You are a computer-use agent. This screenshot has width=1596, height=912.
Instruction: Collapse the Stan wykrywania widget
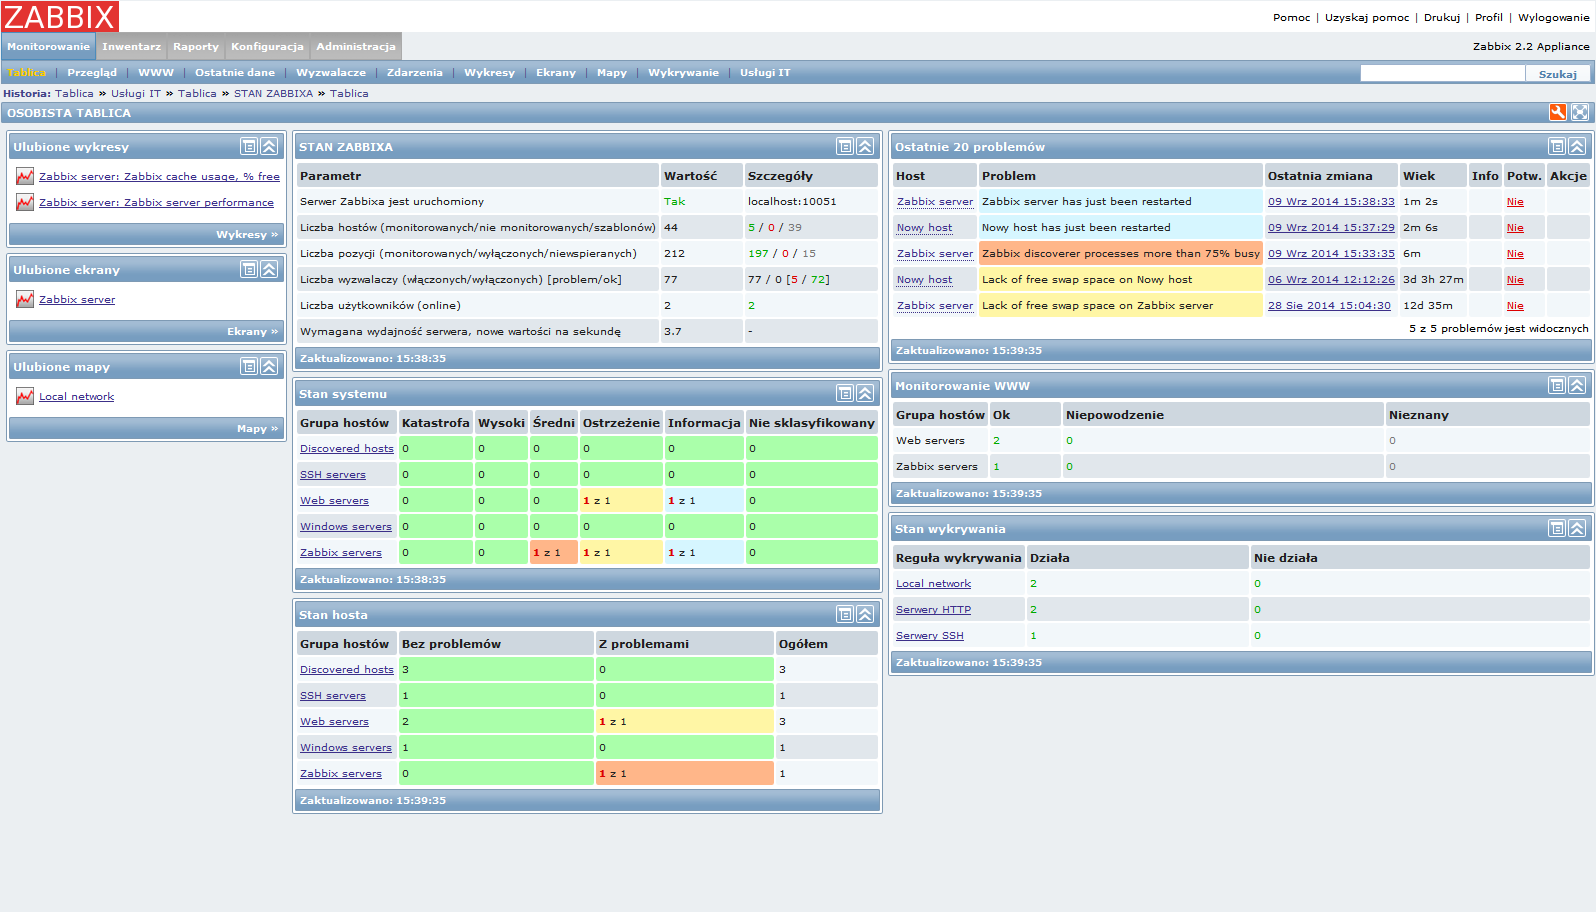point(1577,528)
